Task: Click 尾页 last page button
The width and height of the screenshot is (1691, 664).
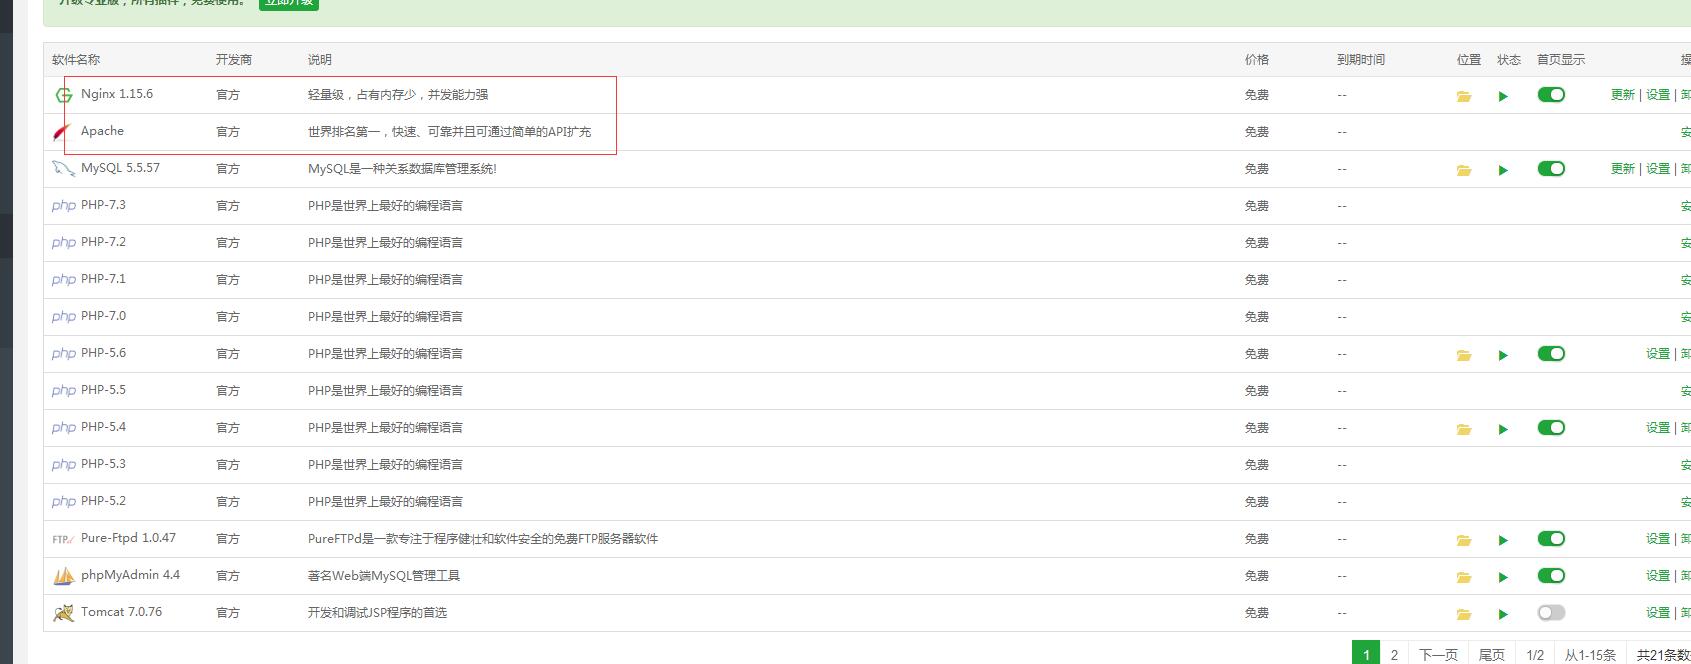Action: 1492,655
